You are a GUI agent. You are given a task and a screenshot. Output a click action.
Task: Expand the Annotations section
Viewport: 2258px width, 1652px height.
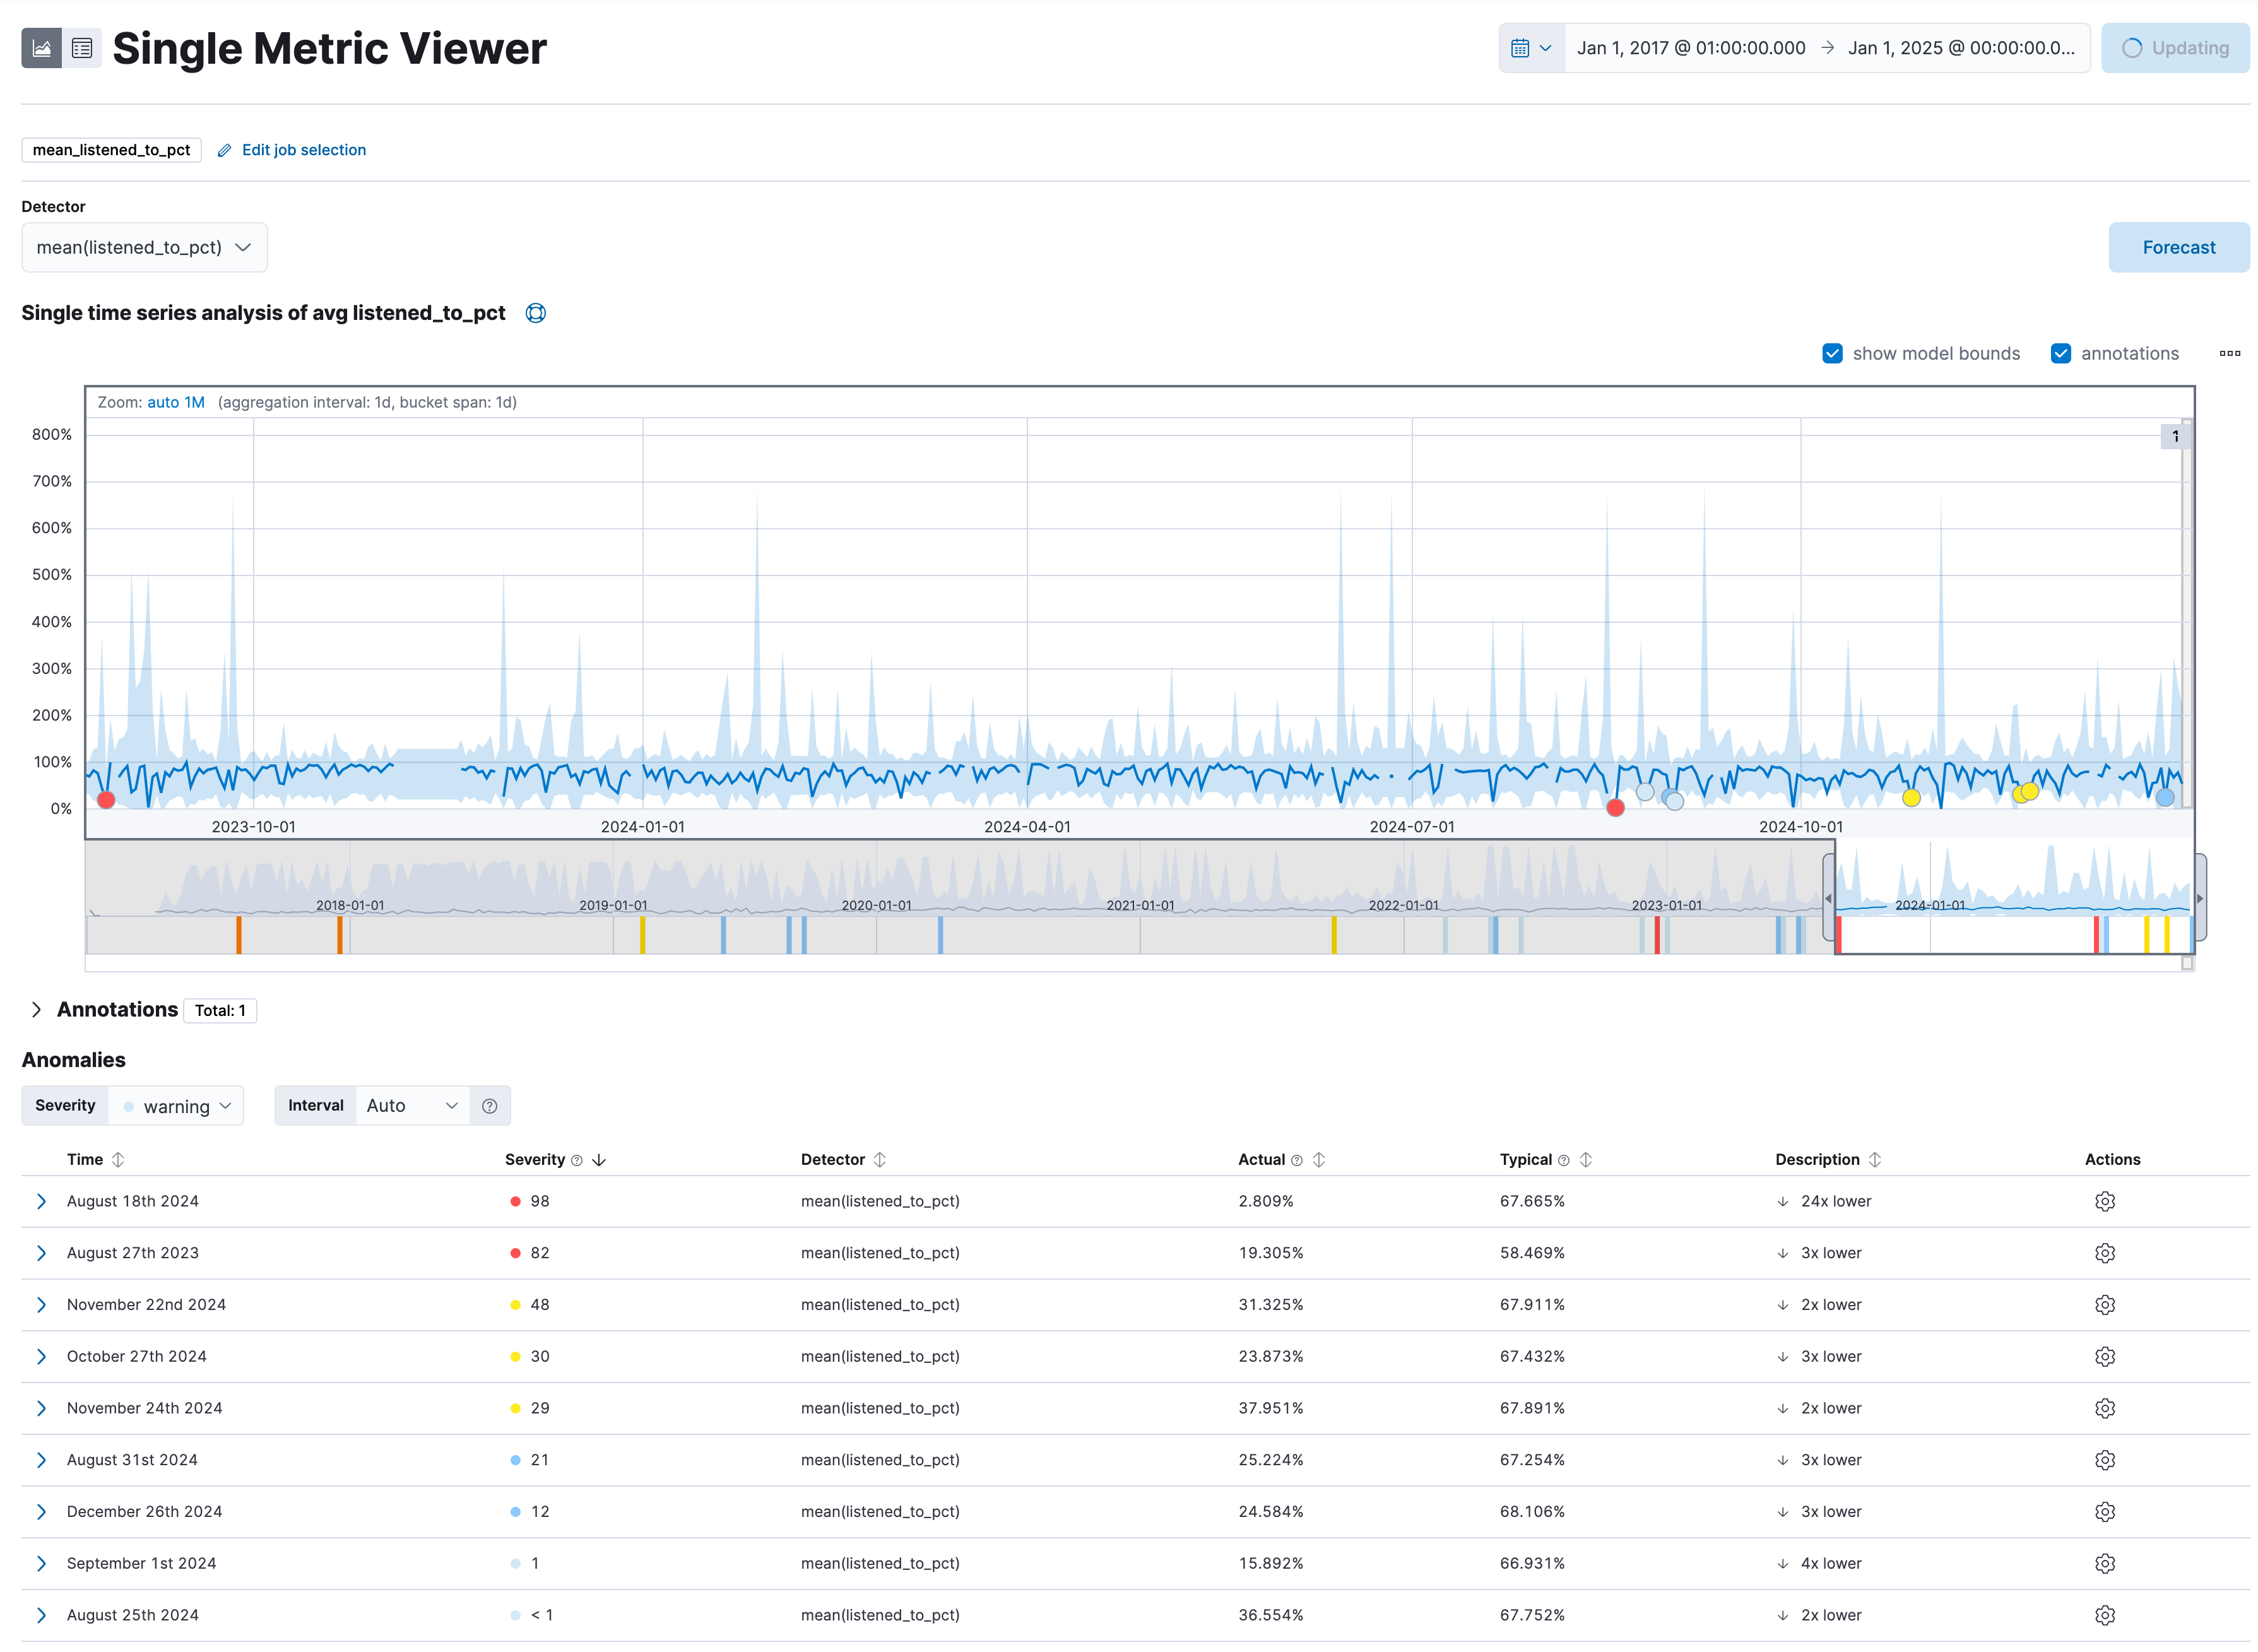pos(37,1010)
